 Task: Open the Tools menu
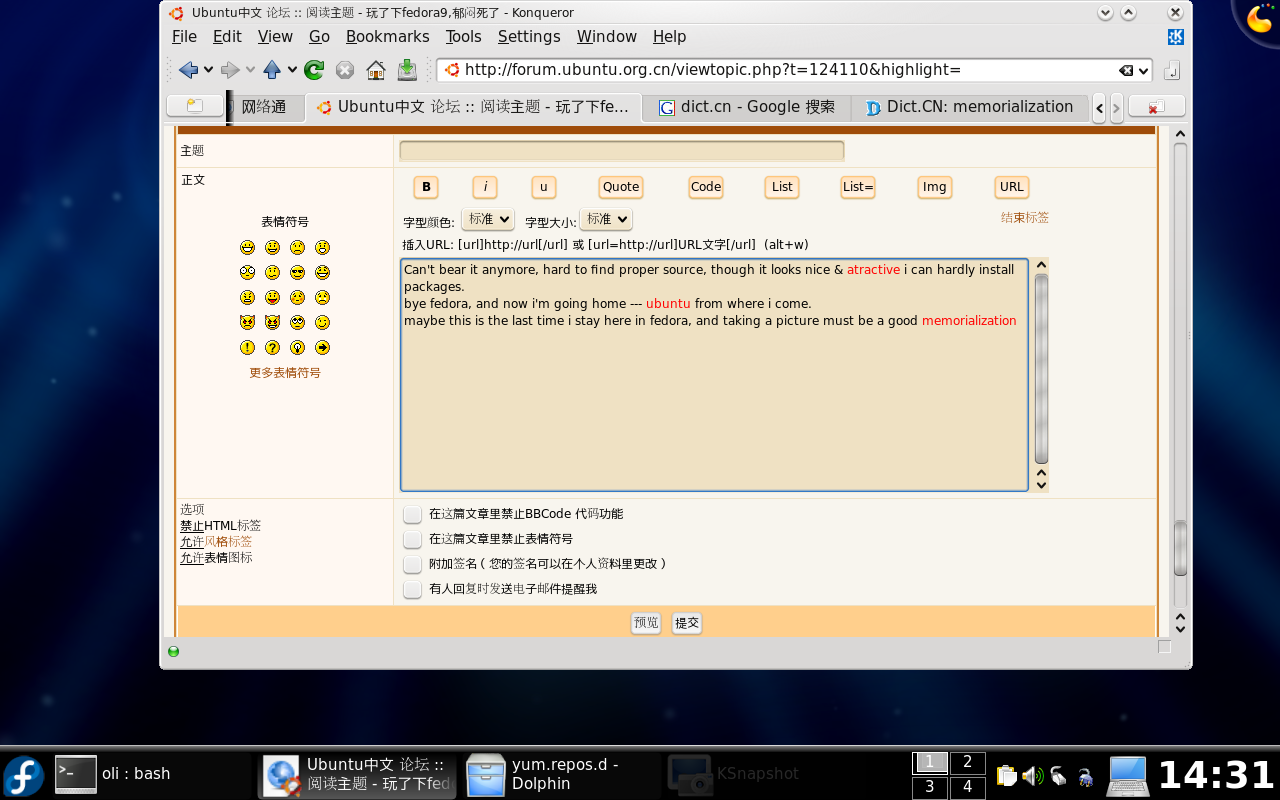(463, 36)
